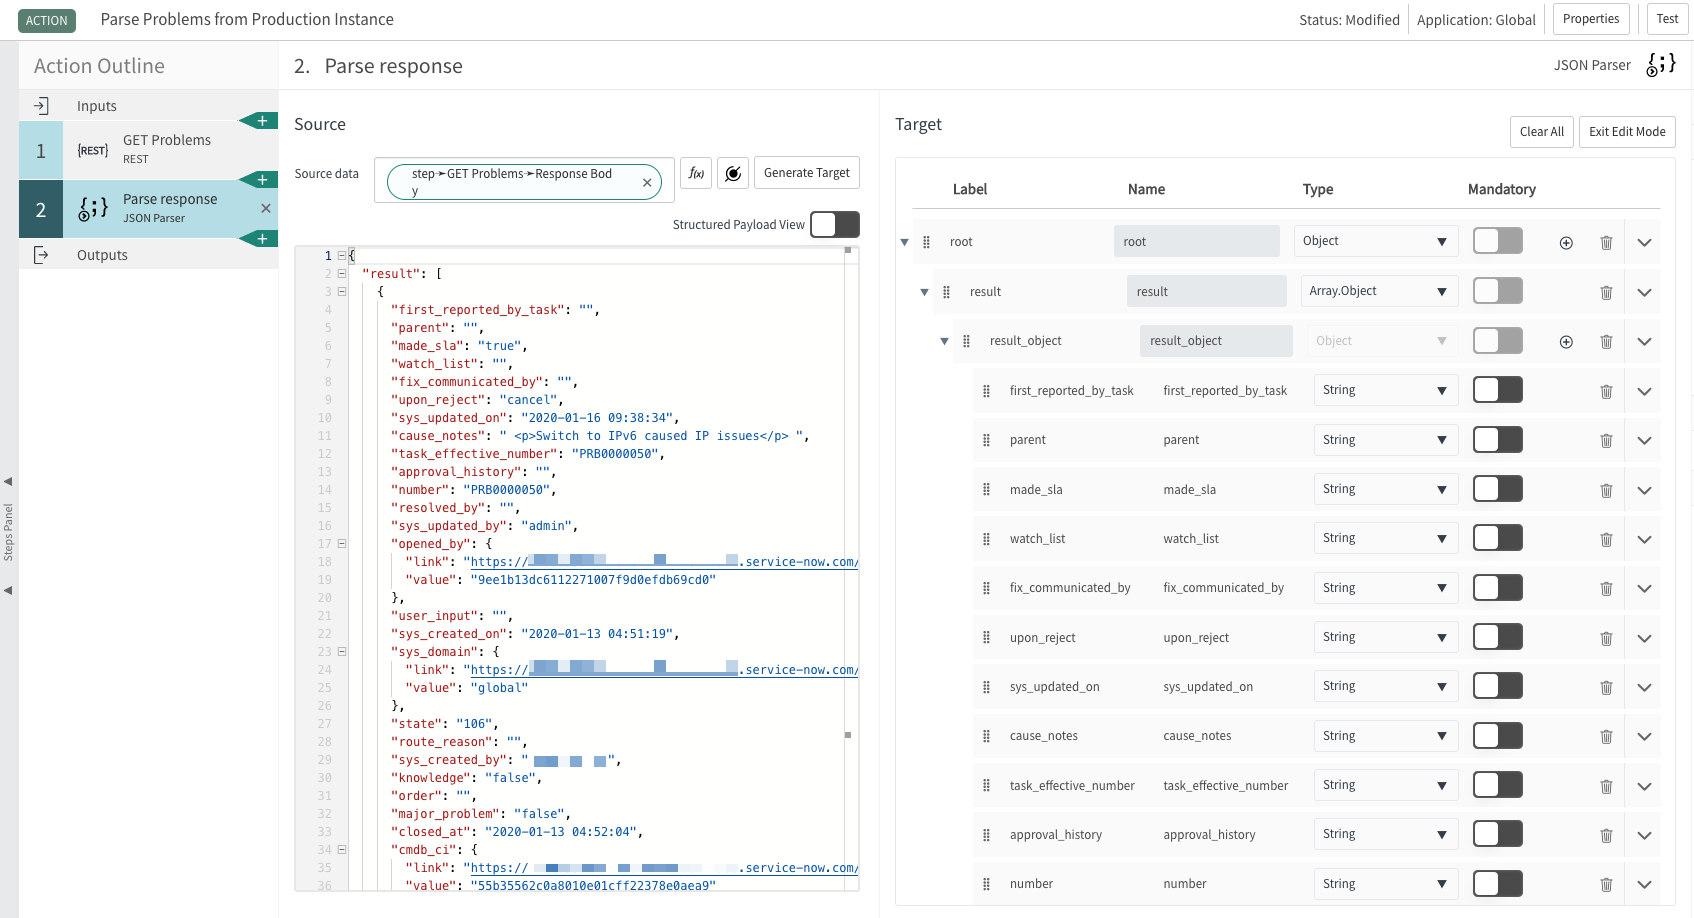Viewport: 1694px width, 918px height.
Task: Click the result_object Name input field
Action: pyautogui.click(x=1216, y=341)
